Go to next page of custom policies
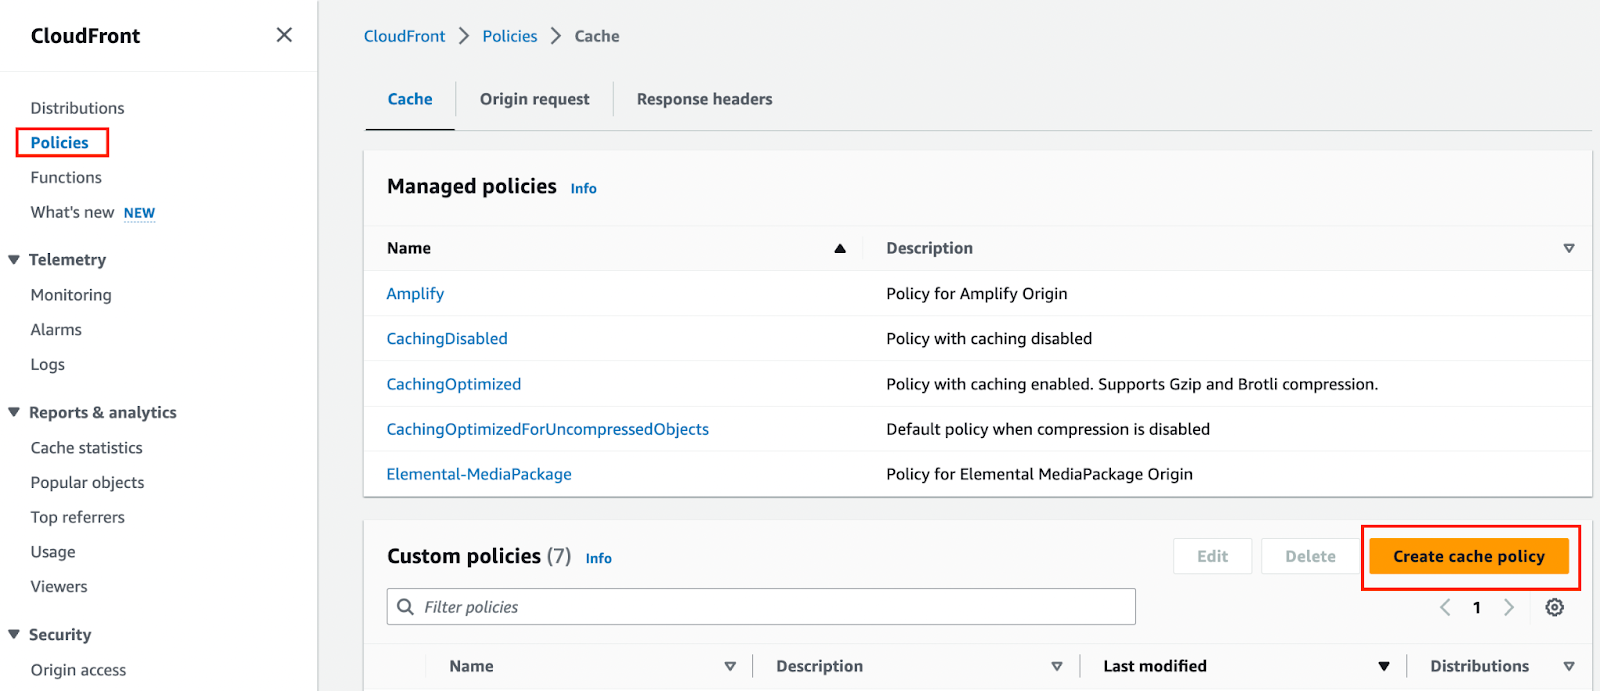The height and width of the screenshot is (691, 1600). tap(1509, 607)
